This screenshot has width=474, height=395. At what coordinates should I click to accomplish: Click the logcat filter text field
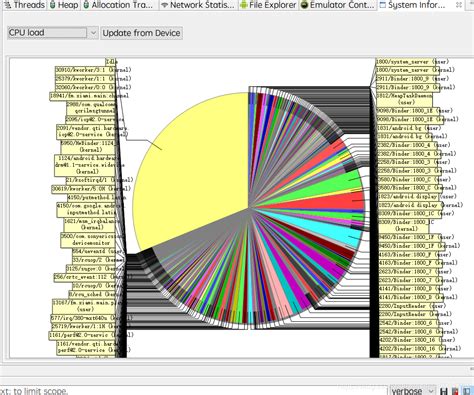point(193,391)
